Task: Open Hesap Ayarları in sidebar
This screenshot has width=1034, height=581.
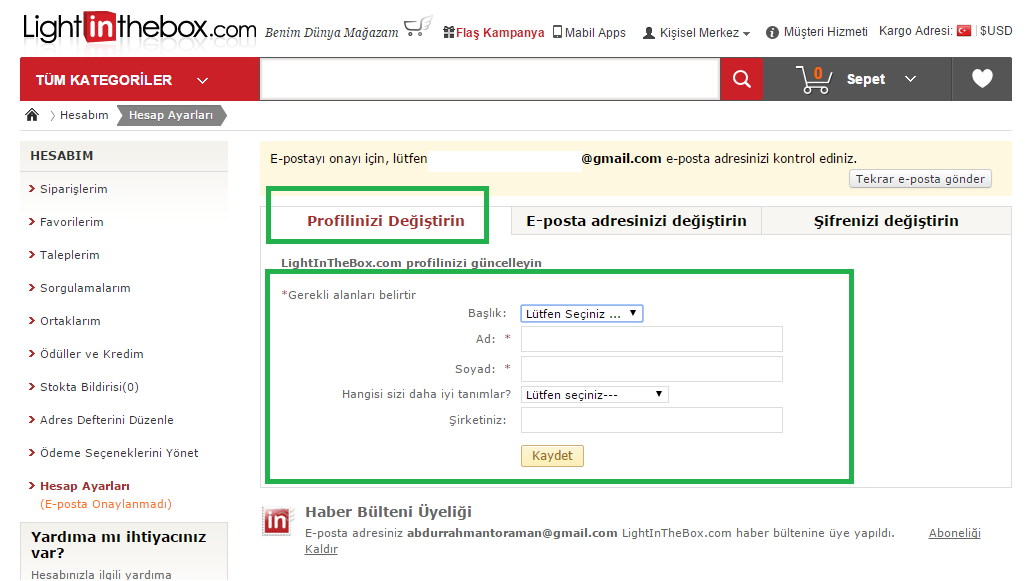Action: (x=84, y=485)
